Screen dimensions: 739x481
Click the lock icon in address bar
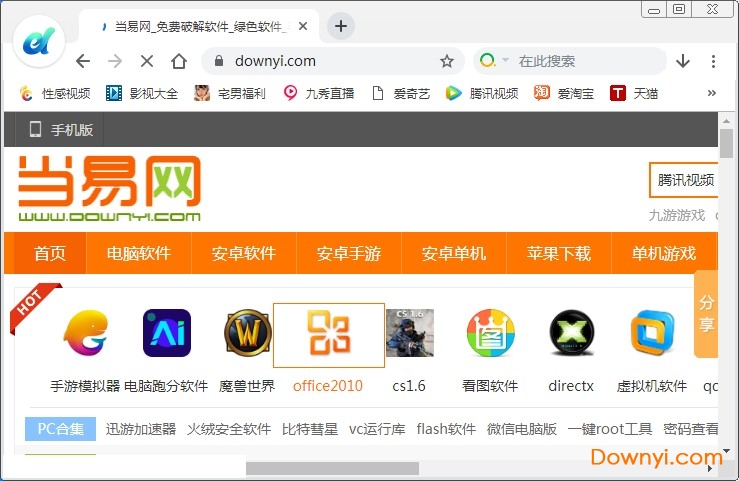pyautogui.click(x=218, y=61)
